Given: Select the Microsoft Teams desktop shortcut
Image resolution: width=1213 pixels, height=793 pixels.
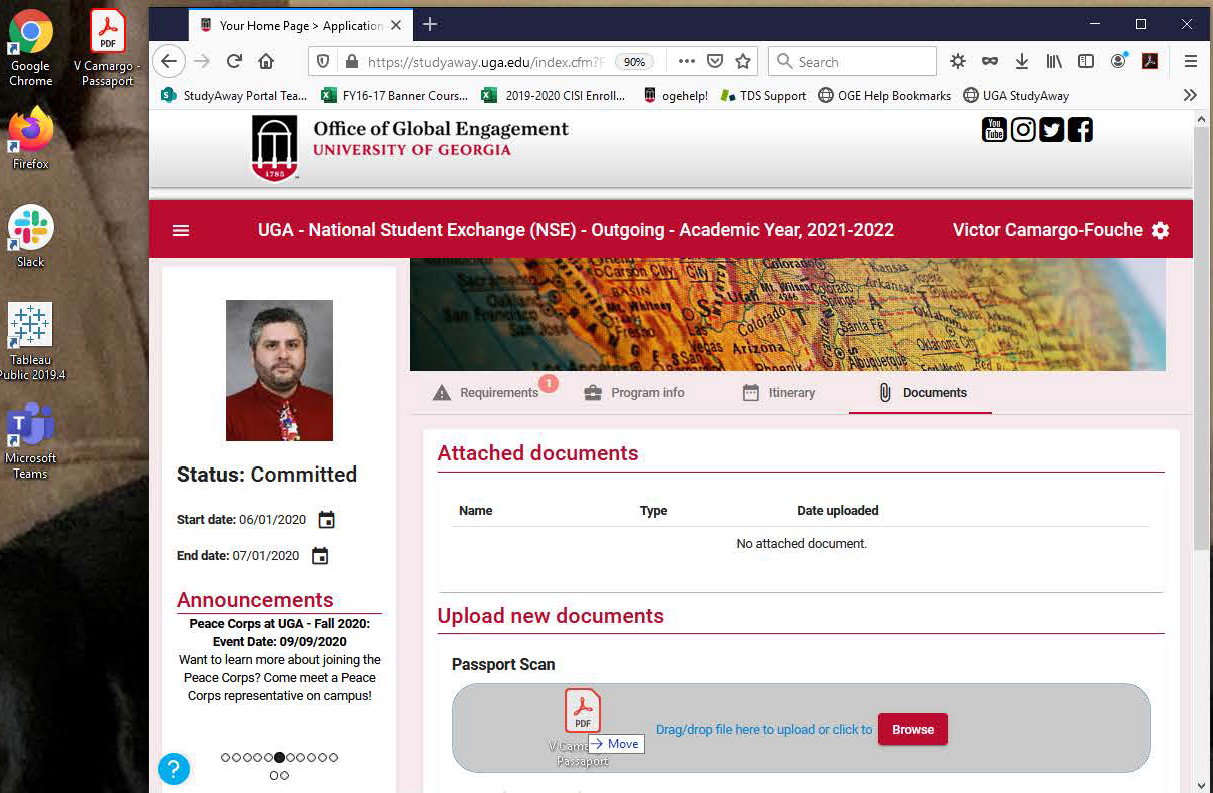Looking at the screenshot, I should pyautogui.click(x=31, y=441).
